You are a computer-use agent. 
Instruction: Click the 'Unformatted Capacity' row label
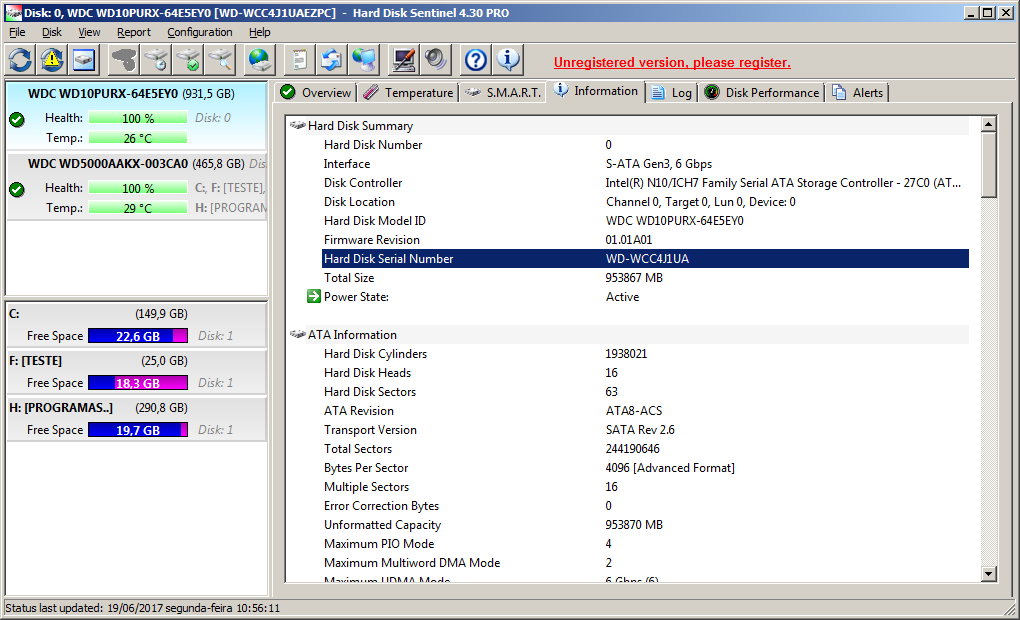(x=382, y=525)
